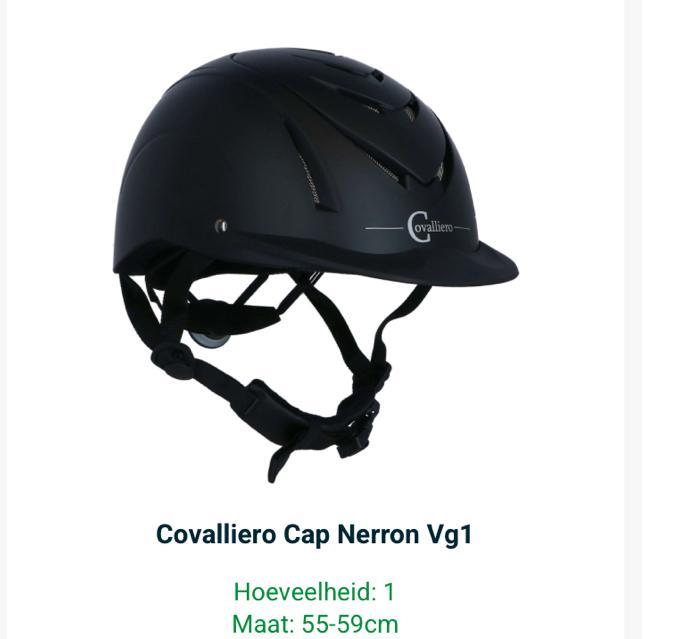Screen dimensions: 682x639
Task: Click the word Covalliero in the title
Action: tap(216, 535)
